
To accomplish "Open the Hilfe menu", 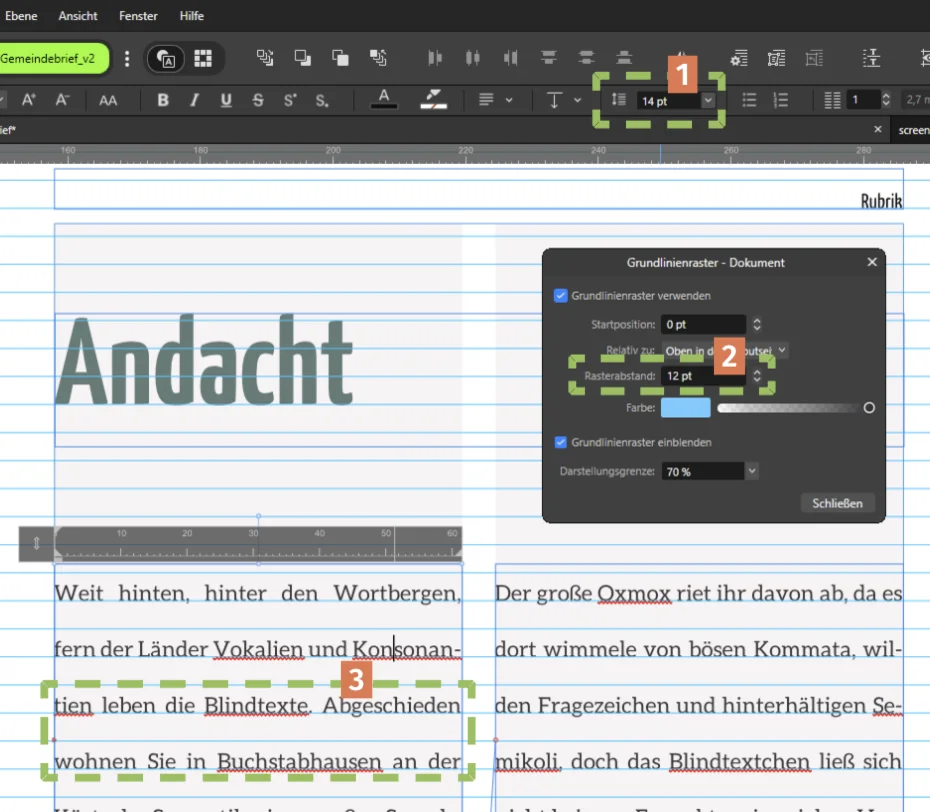I will (x=192, y=16).
